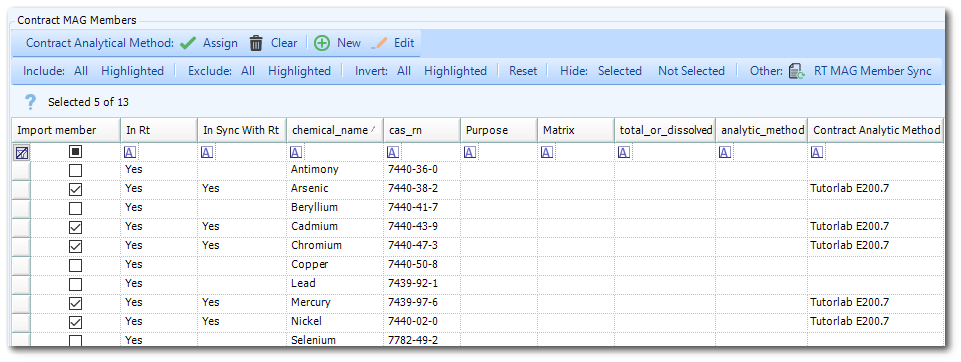961x362 pixels.
Task: Open the filter icon under analytic_method column
Action: 725,152
